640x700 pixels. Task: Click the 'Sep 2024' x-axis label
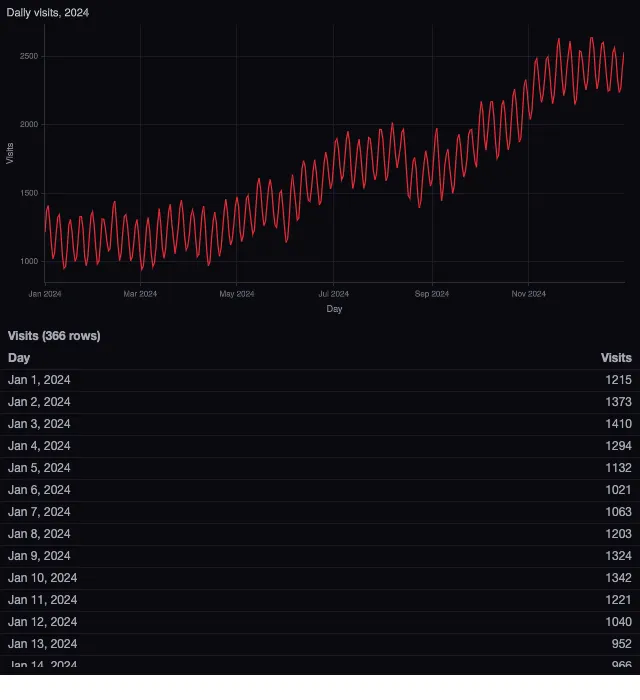[432, 294]
